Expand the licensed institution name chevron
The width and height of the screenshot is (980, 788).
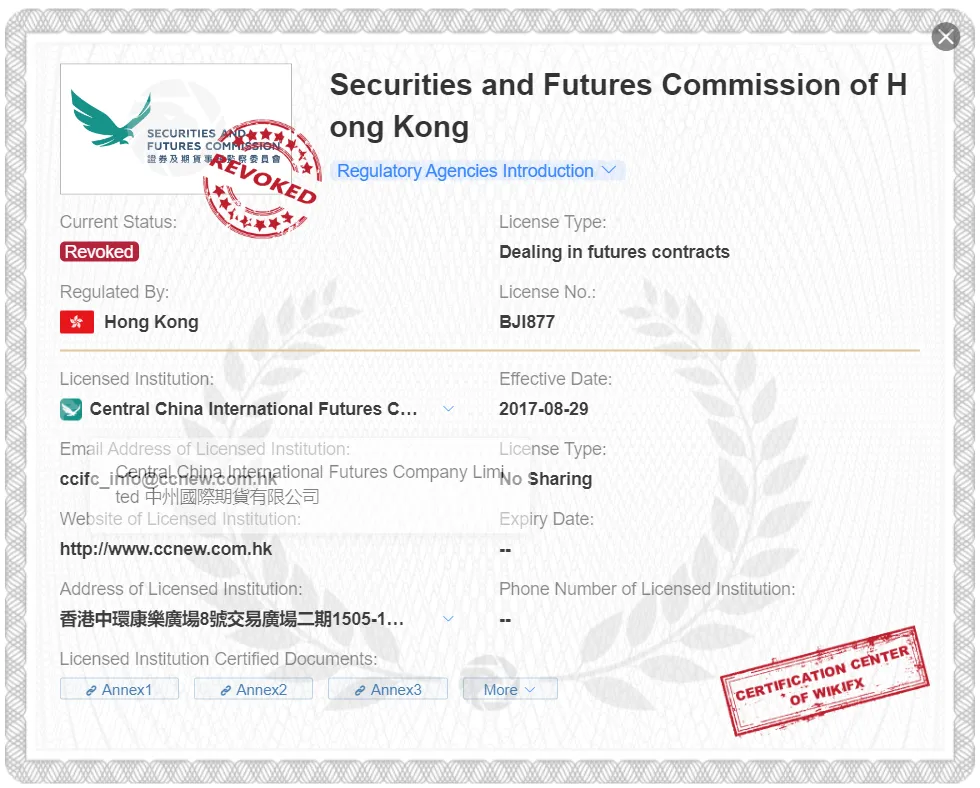448,409
